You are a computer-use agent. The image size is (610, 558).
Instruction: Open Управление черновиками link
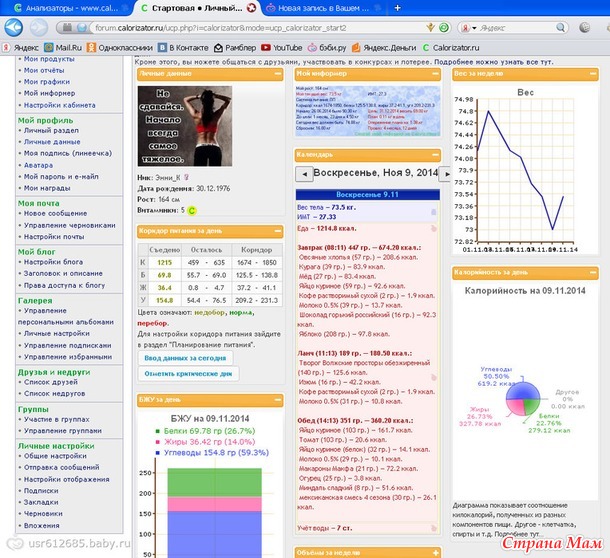(70, 225)
